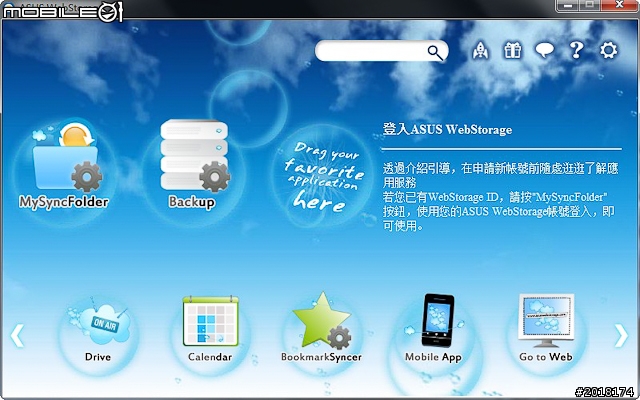Open the Mobile App item
This screenshot has height=400, width=640.
coord(433,328)
